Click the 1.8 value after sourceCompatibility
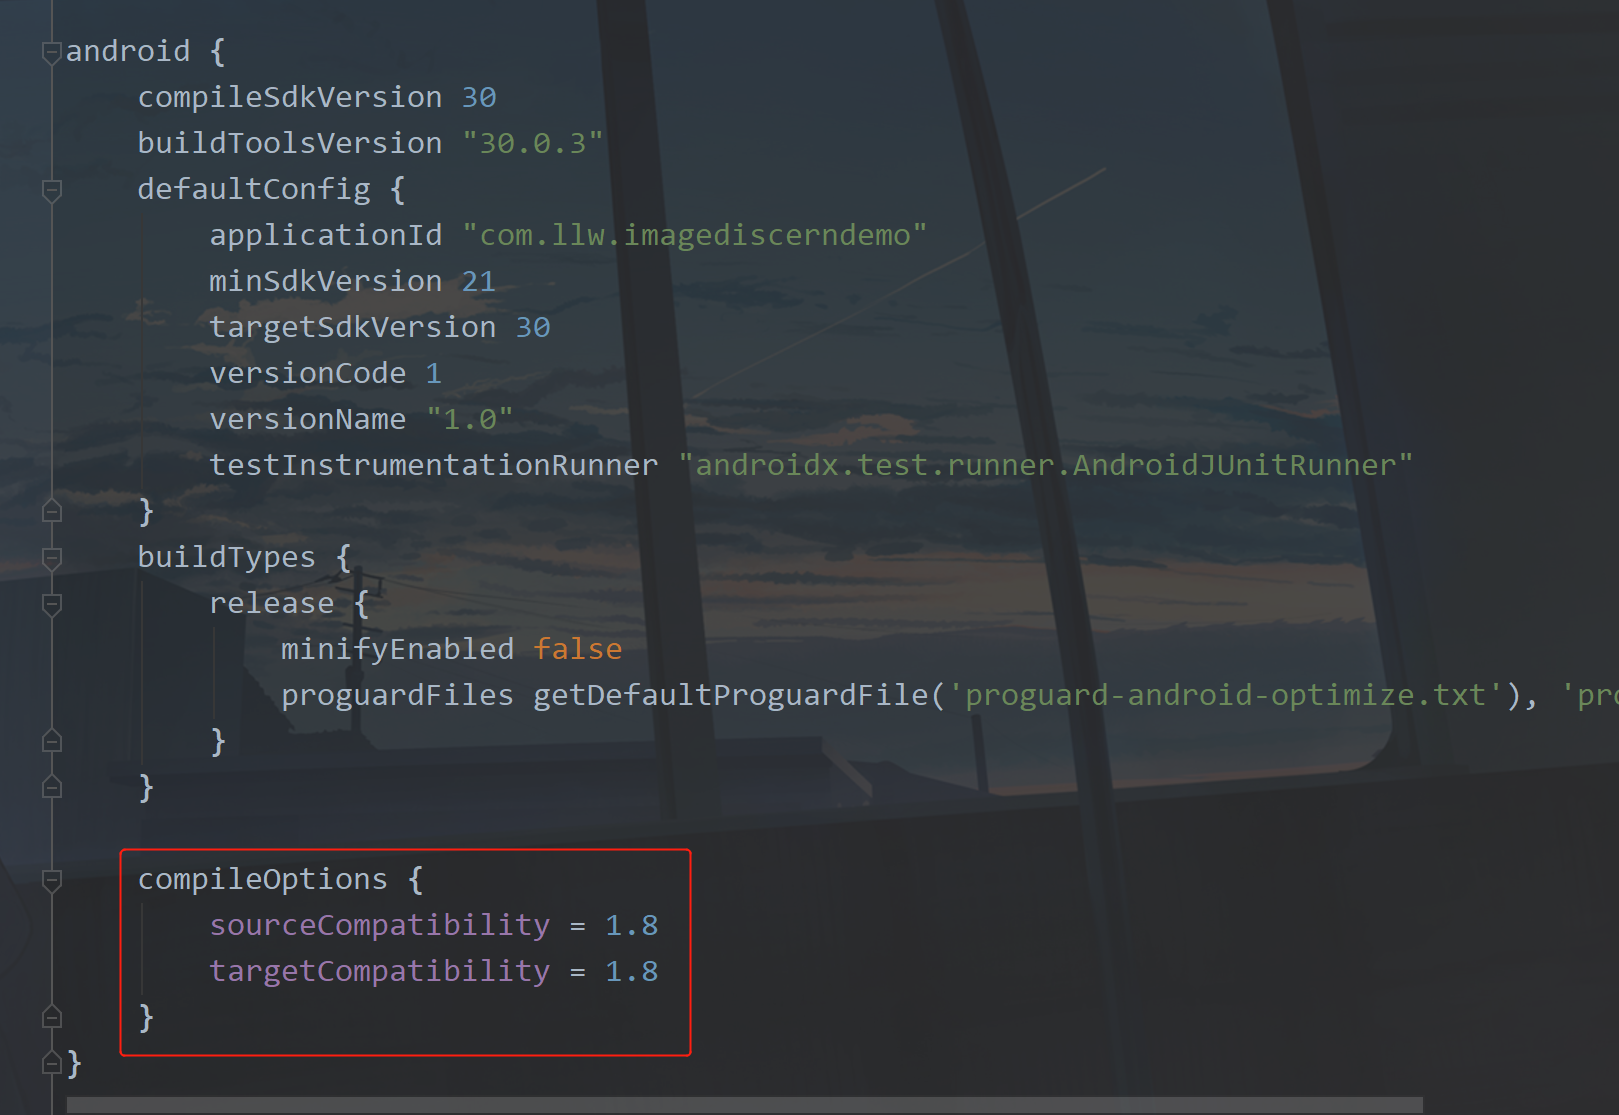Viewport: 1619px width, 1115px height. 632,925
